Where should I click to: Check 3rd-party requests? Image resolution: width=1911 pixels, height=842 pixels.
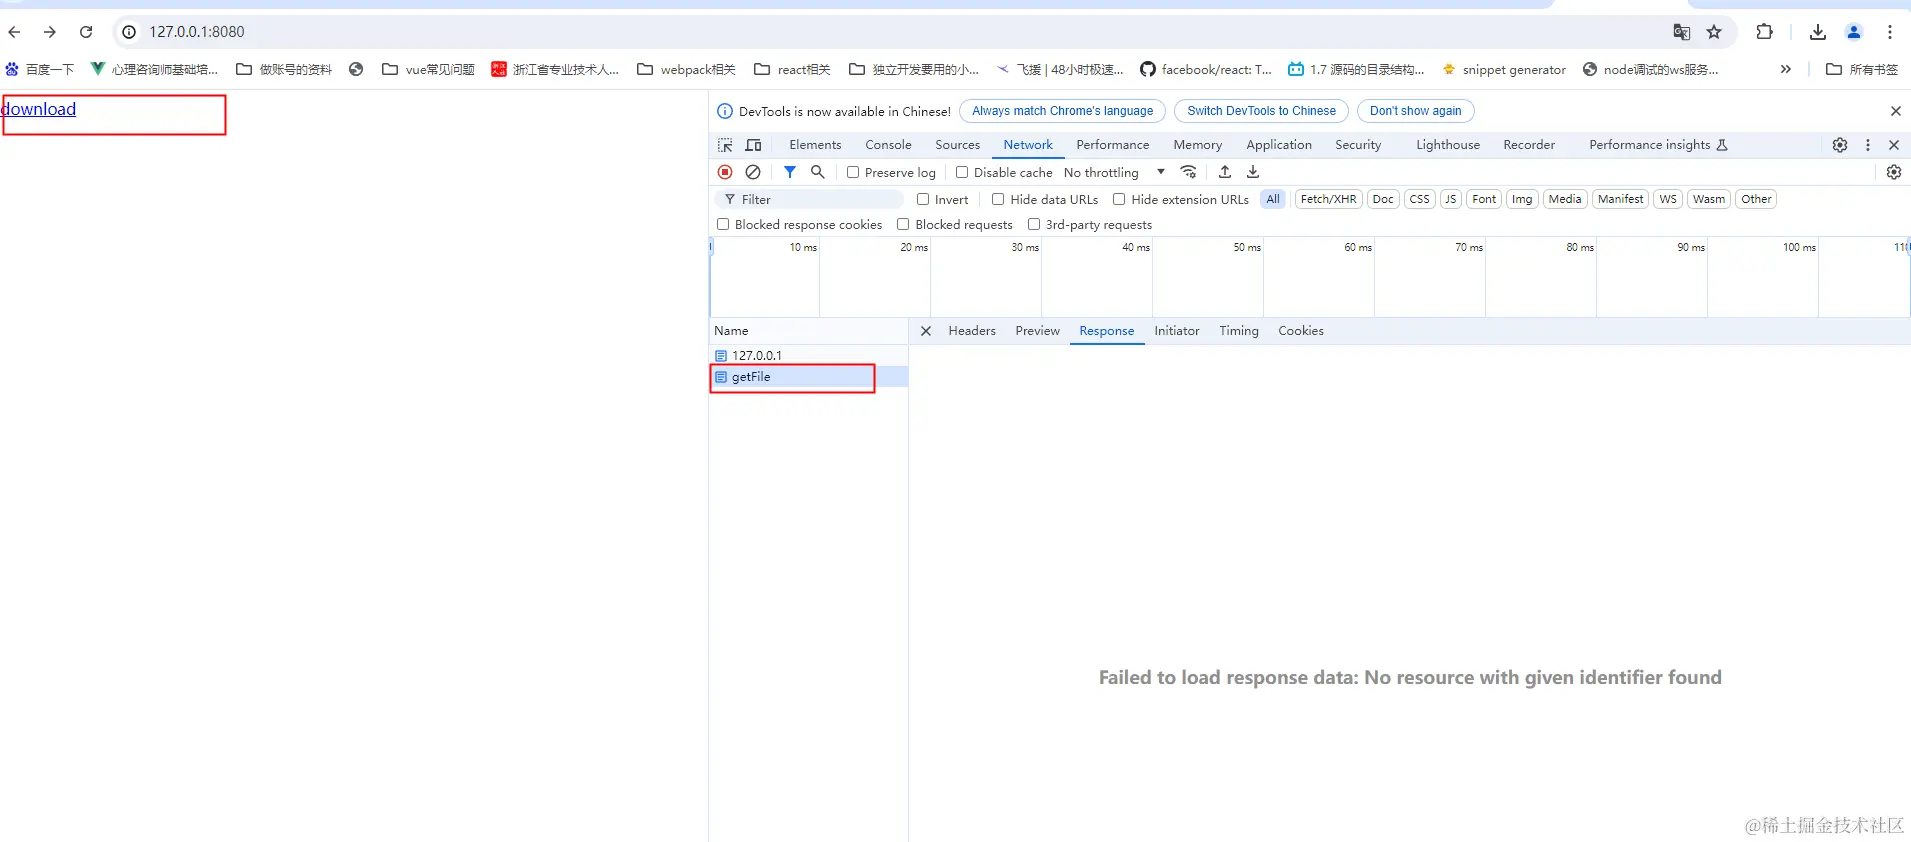[1034, 224]
